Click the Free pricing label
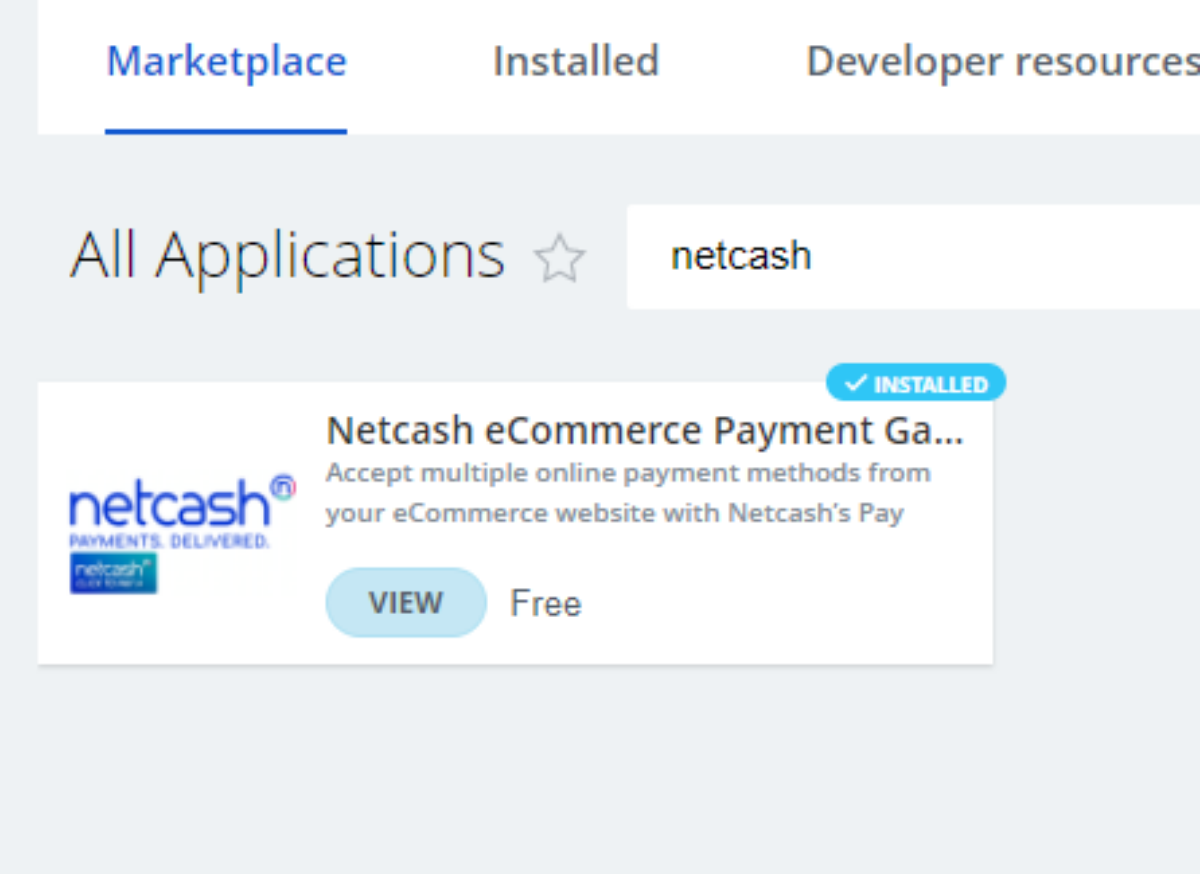 click(x=545, y=602)
